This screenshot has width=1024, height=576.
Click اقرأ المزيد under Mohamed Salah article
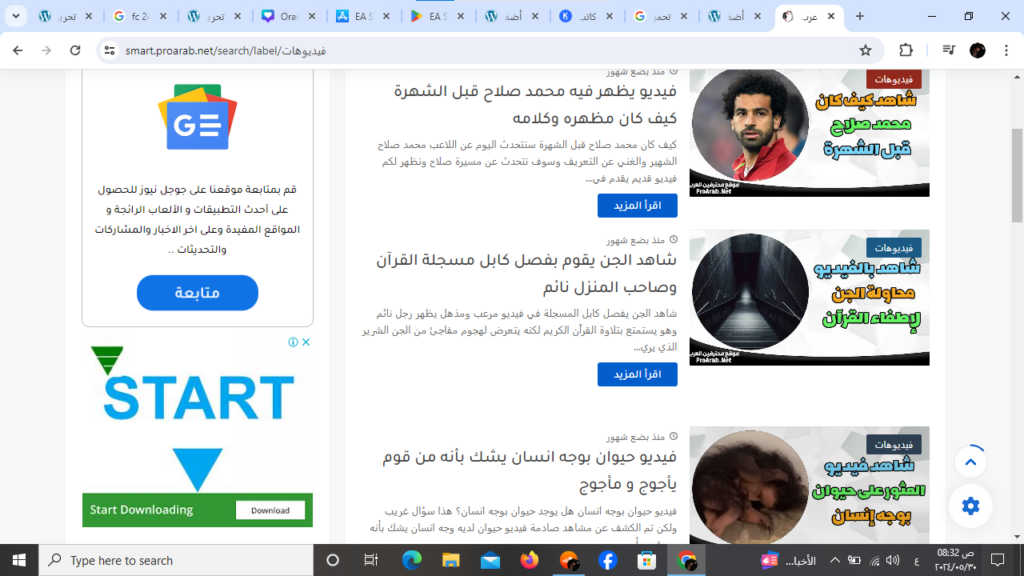pos(637,205)
